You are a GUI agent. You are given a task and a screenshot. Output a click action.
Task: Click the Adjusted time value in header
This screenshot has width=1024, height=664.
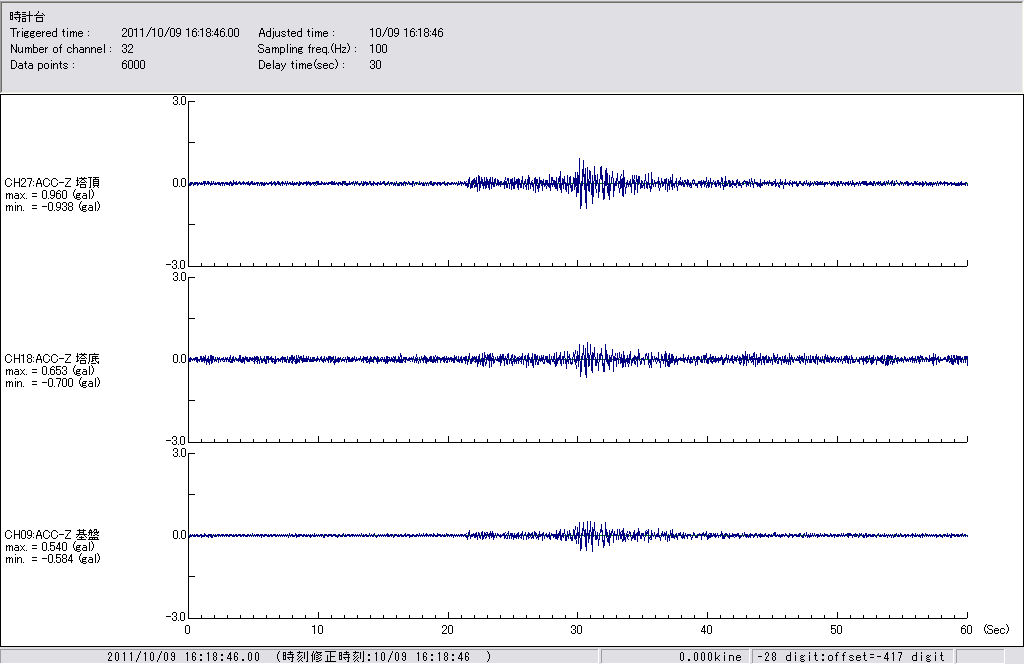point(406,33)
